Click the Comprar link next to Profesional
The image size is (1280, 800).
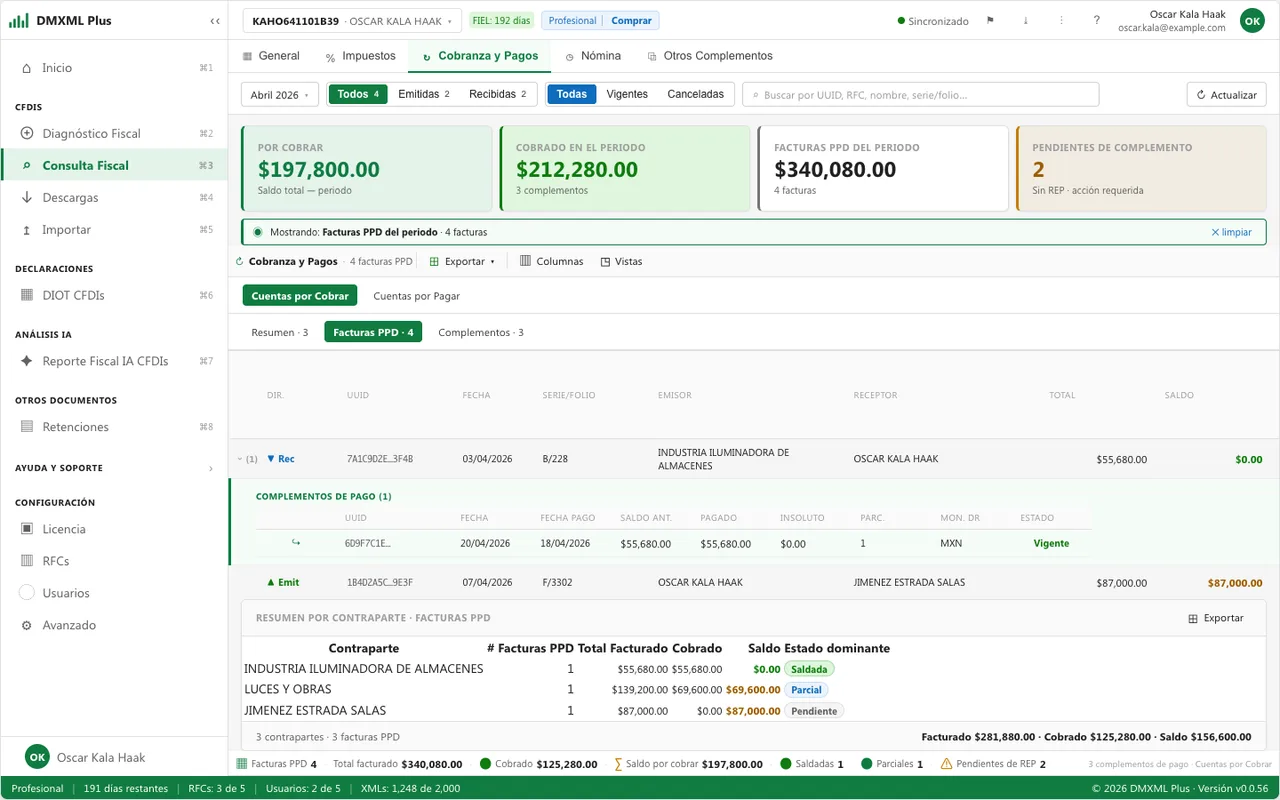pyautogui.click(x=631, y=20)
